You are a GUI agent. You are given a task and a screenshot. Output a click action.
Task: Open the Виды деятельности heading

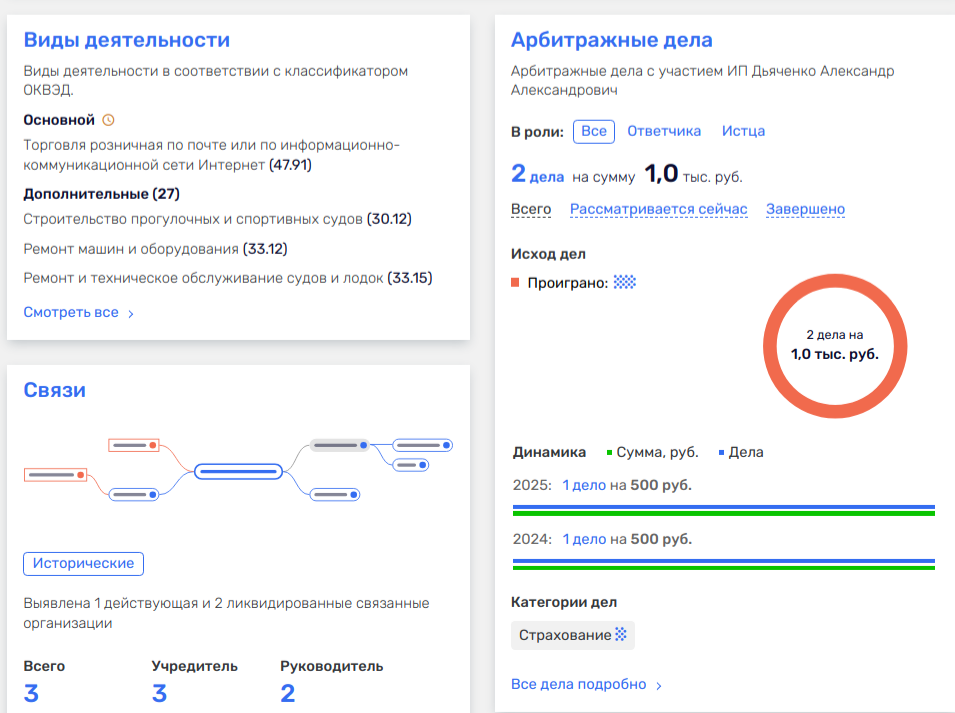coord(127,40)
